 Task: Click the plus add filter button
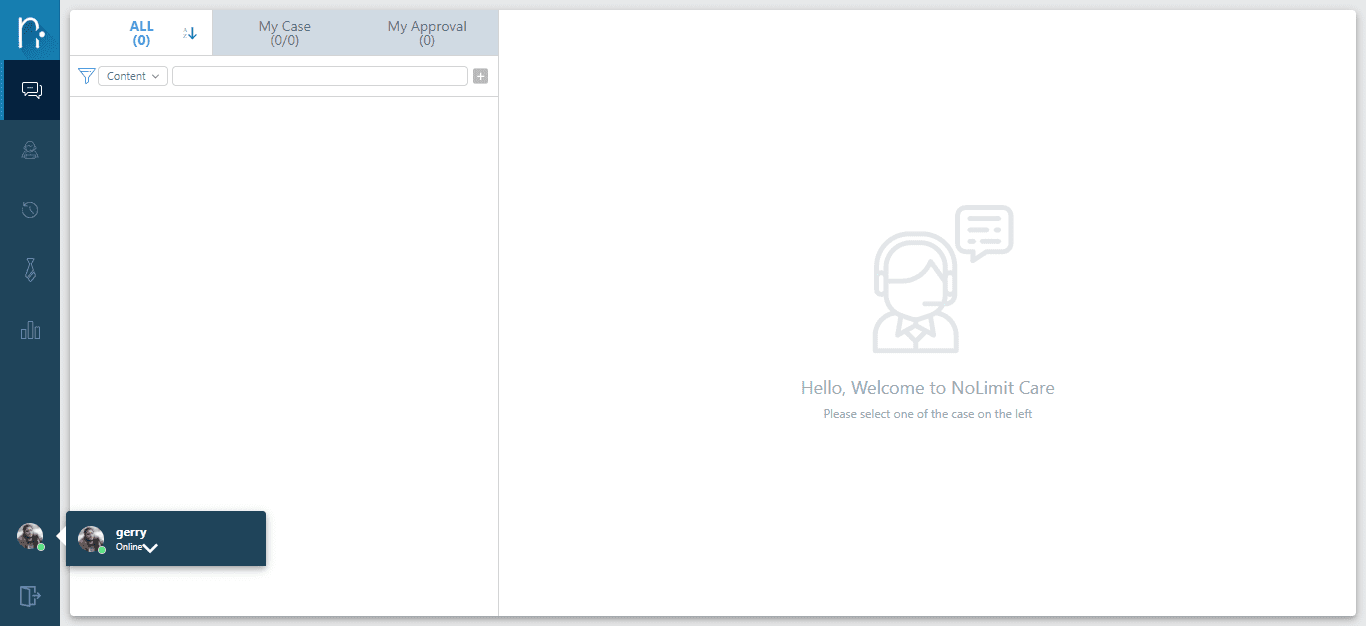481,76
